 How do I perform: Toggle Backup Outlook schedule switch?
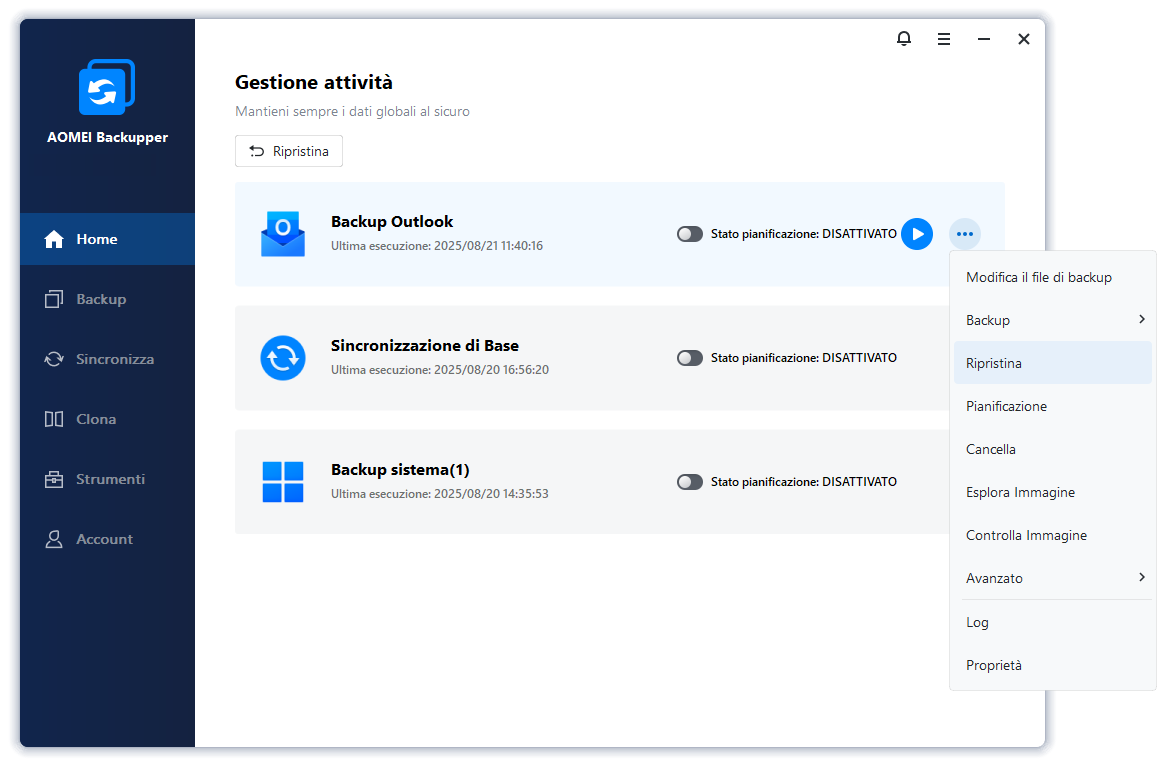click(690, 234)
